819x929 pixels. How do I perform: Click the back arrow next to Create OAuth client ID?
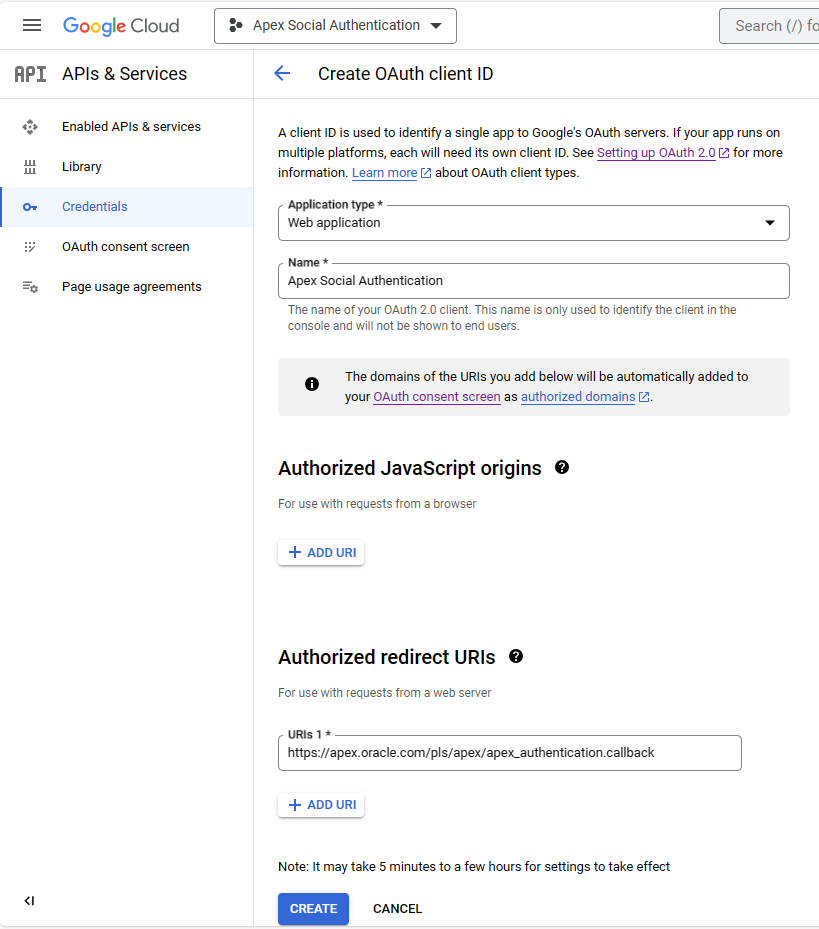coord(282,73)
